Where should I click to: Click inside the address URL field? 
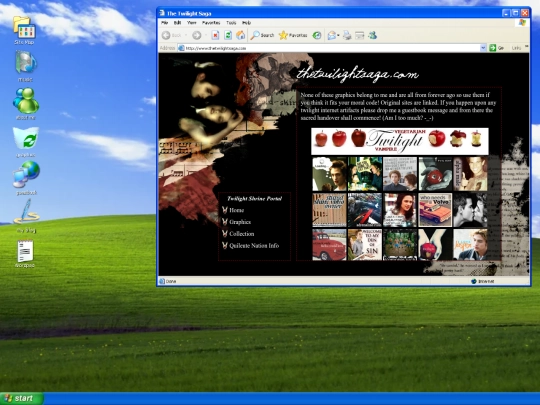click(331, 48)
